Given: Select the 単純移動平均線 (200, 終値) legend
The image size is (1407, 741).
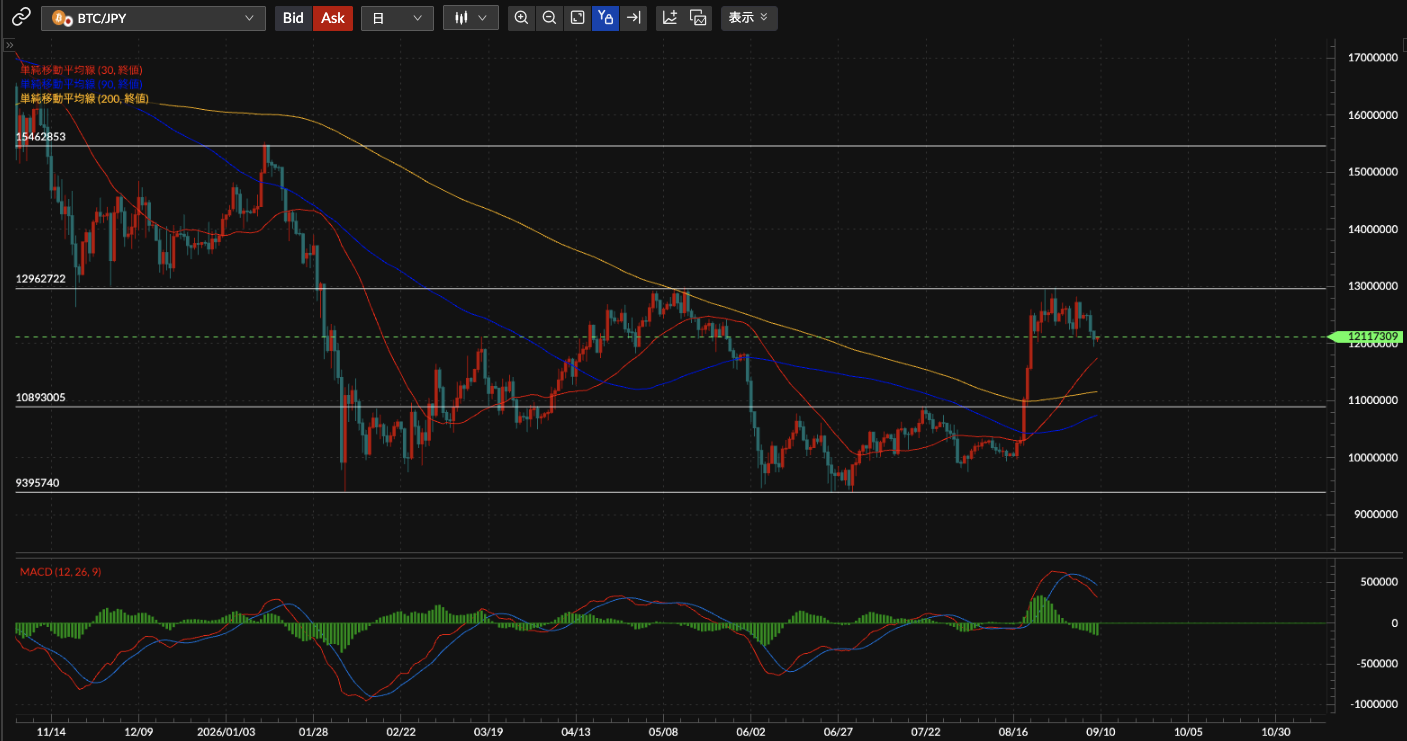Looking at the screenshot, I should pos(84,99).
